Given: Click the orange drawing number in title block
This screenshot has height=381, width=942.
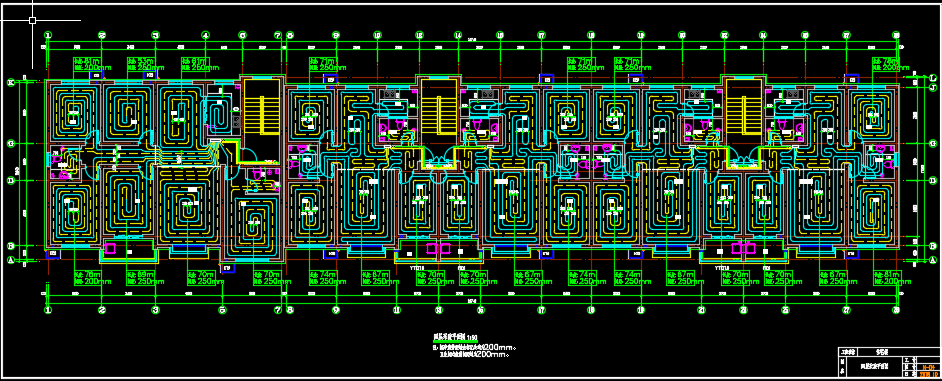Looking at the screenshot, I should 928,367.
